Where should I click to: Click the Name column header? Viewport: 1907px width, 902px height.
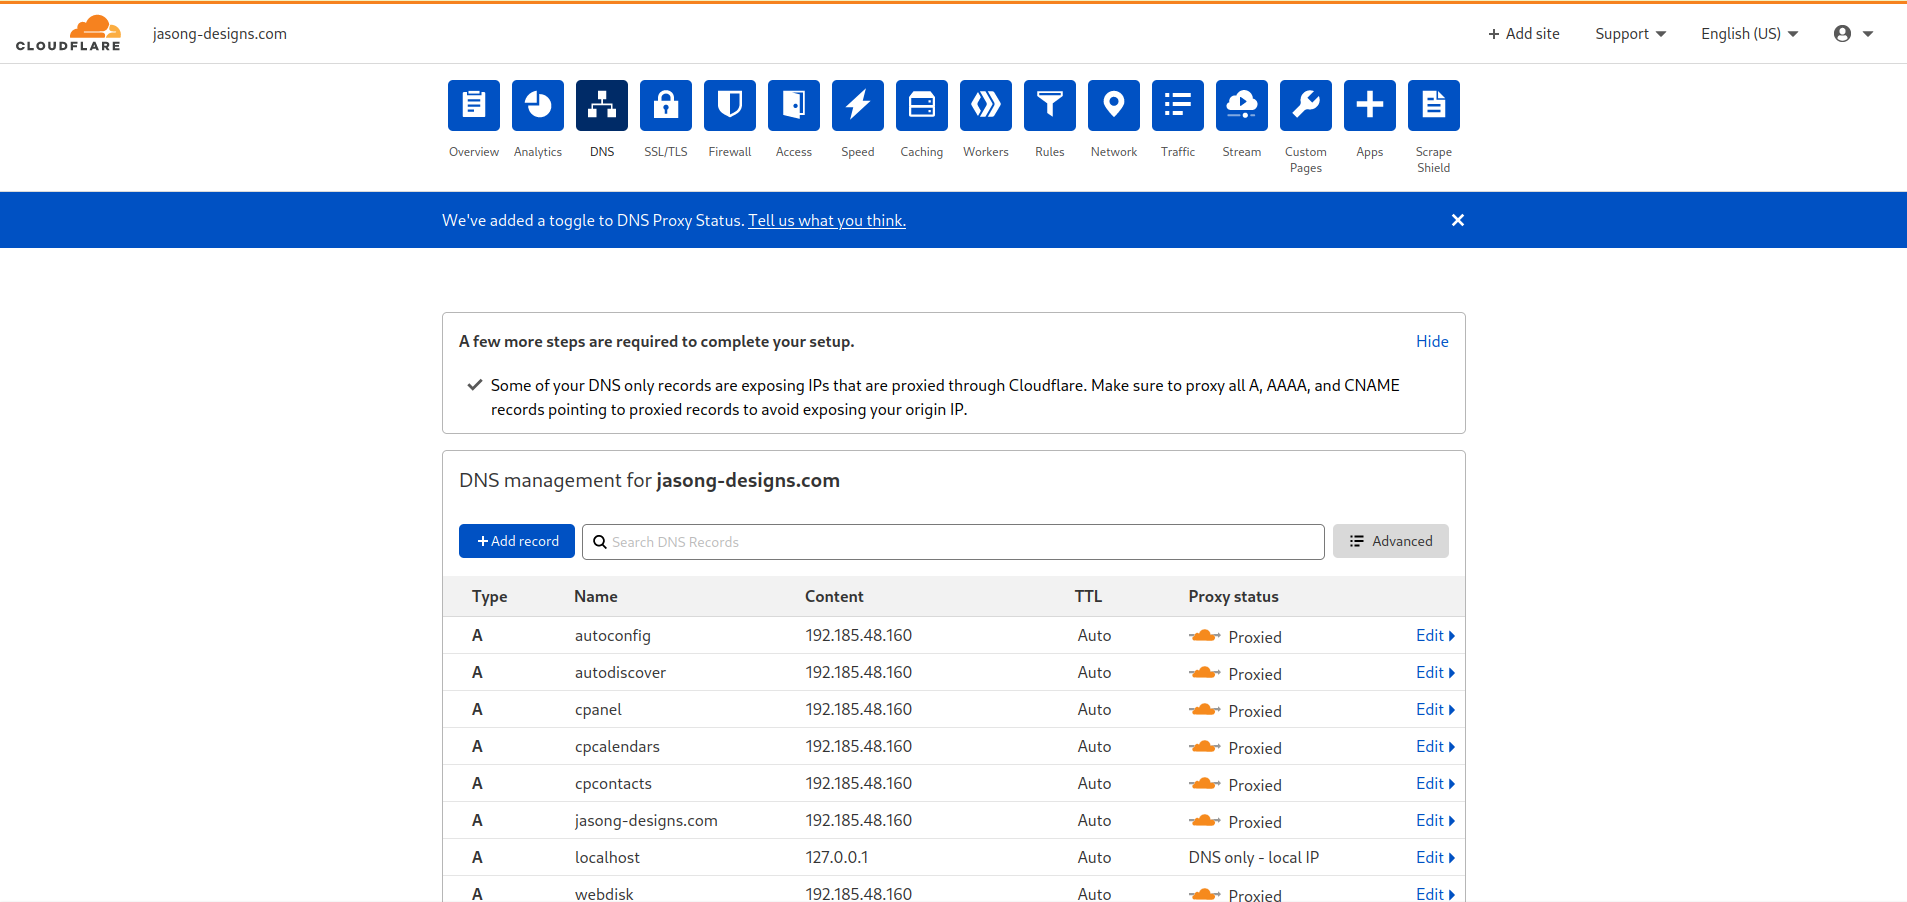tap(596, 597)
